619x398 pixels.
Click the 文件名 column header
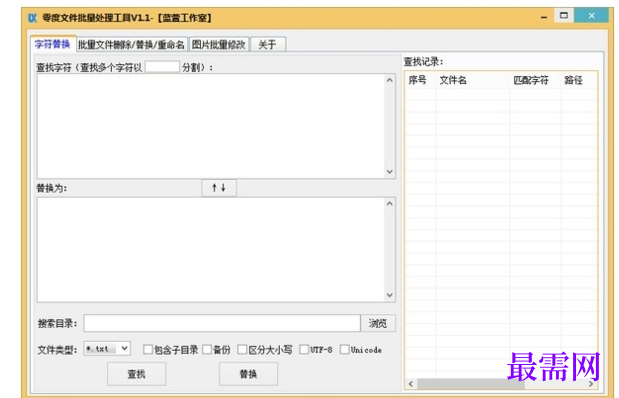point(473,80)
